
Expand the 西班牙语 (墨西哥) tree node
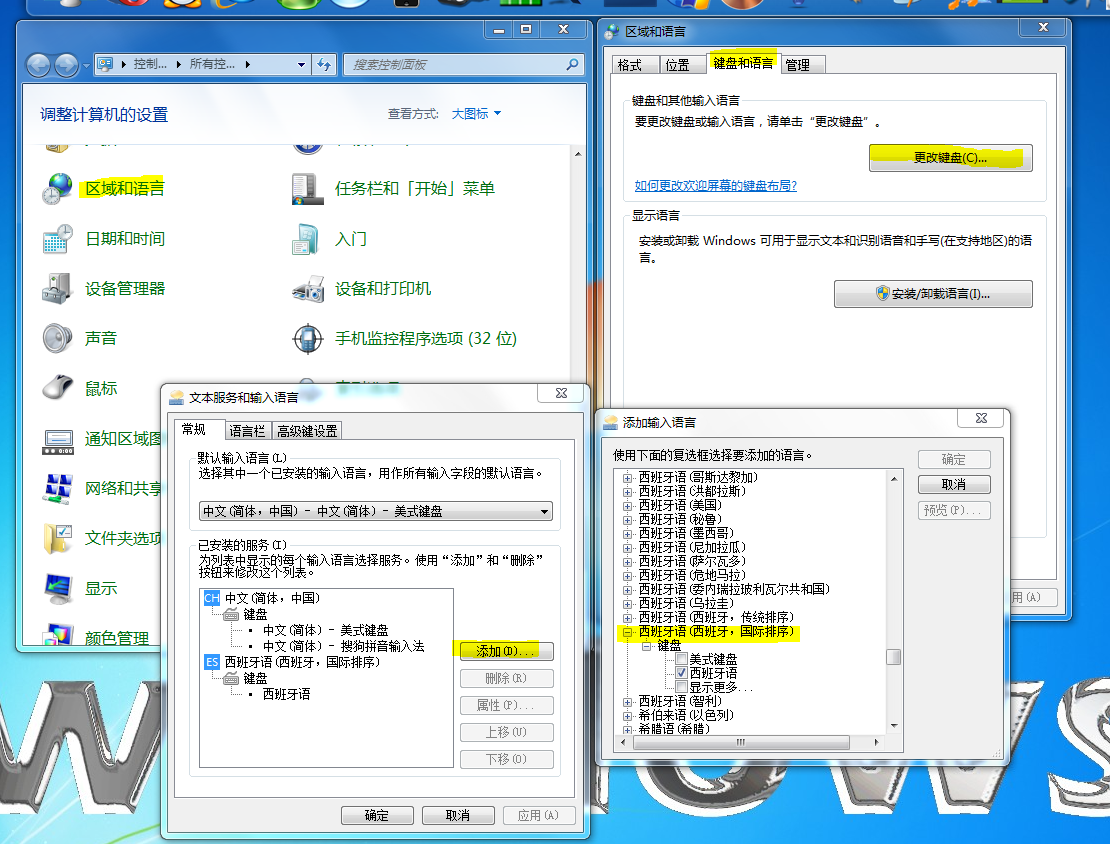(x=628, y=533)
